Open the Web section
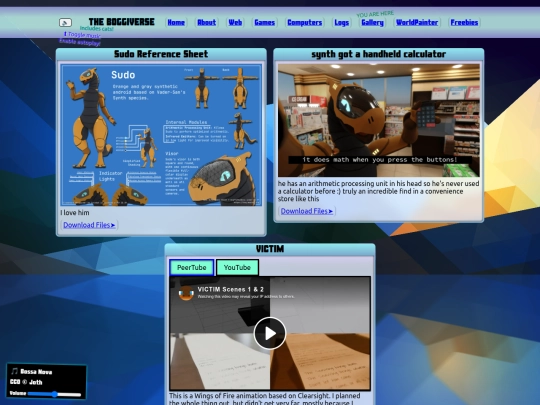The height and width of the screenshot is (405, 540). (235, 23)
